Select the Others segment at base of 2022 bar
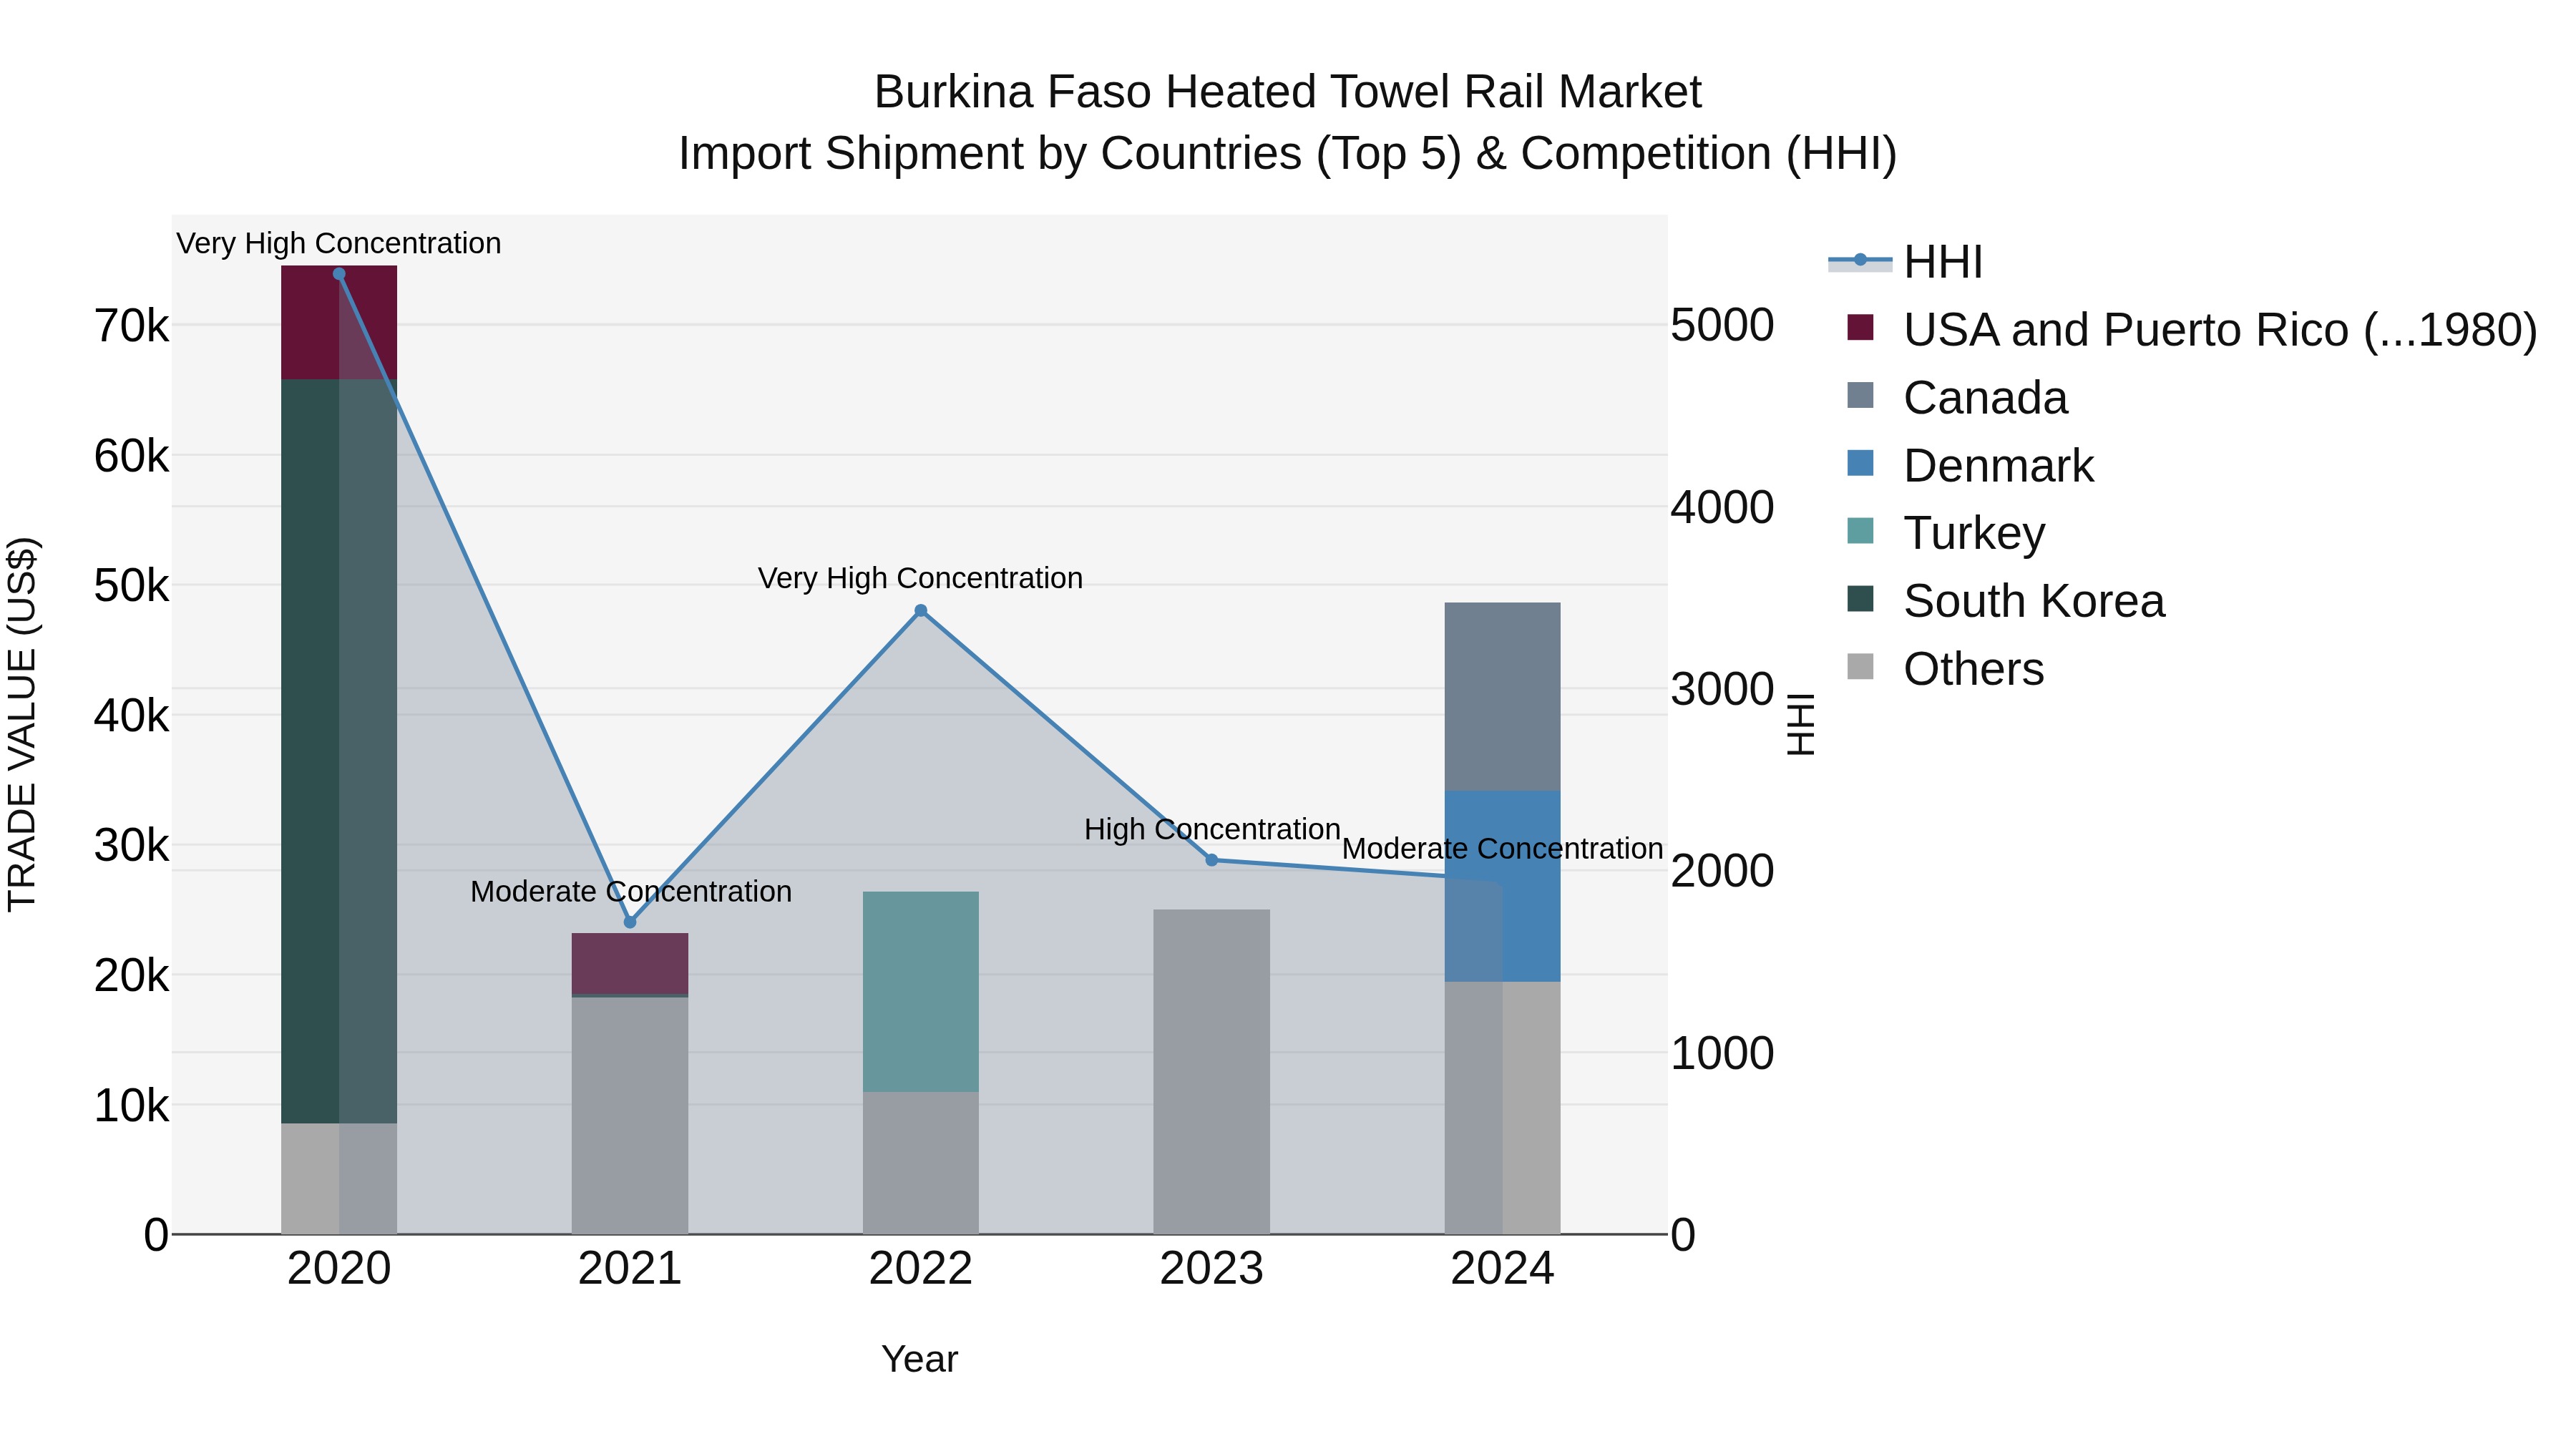2576x1449 pixels. click(921, 1163)
